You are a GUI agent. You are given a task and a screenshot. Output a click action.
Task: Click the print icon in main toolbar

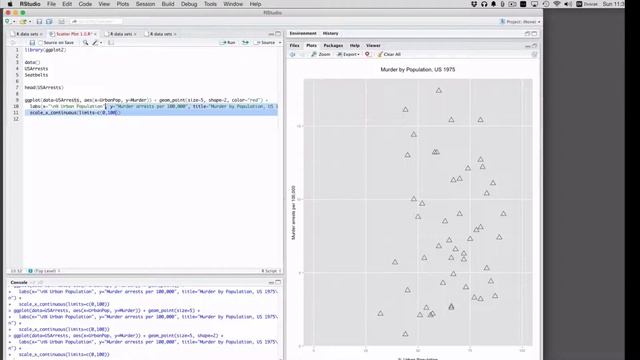pyautogui.click(x=61, y=21)
